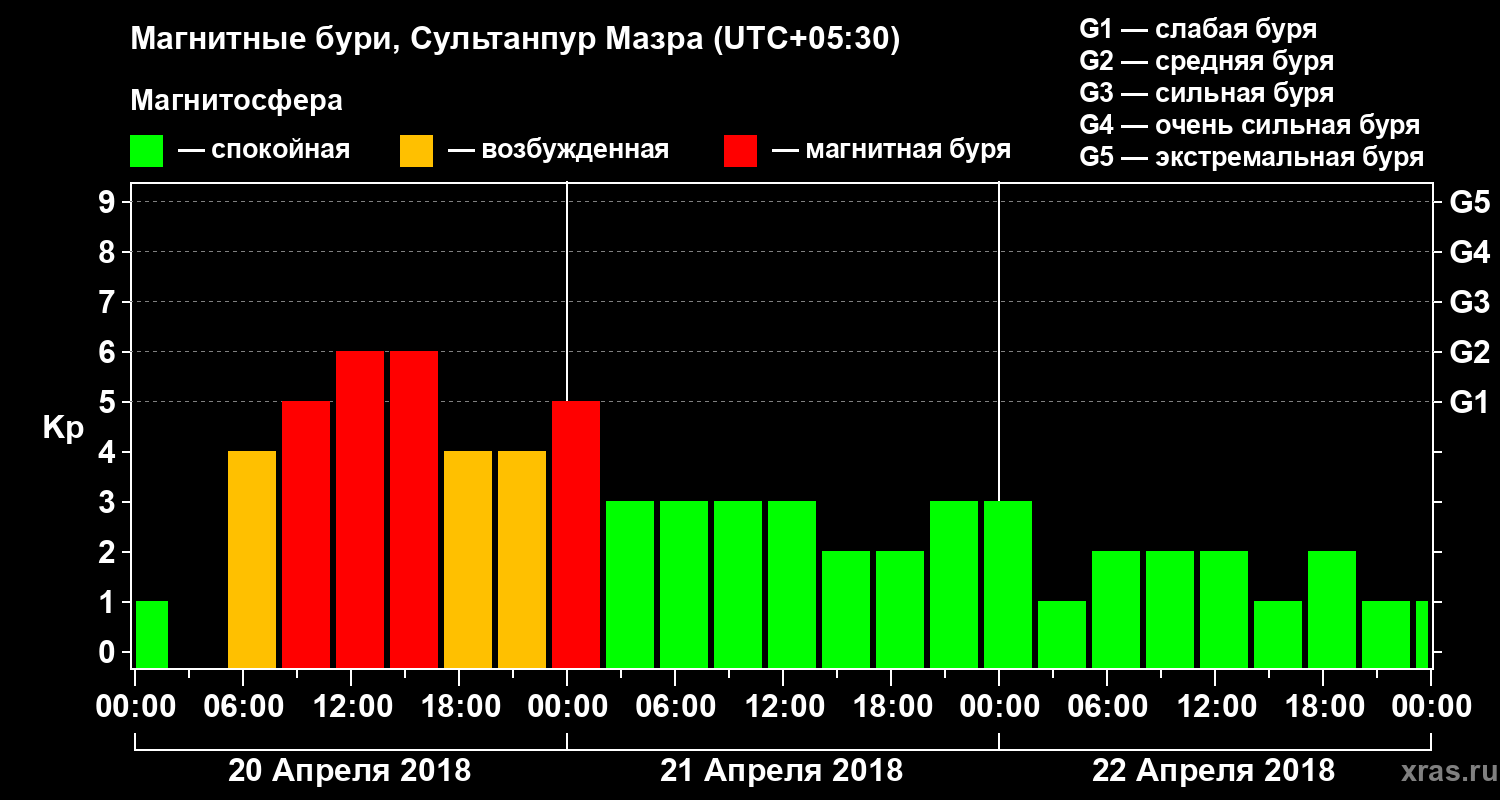Click the 'G5 — экстремальная буря' legend line
Screen dimensions: 1500x800
[x=1251, y=157]
